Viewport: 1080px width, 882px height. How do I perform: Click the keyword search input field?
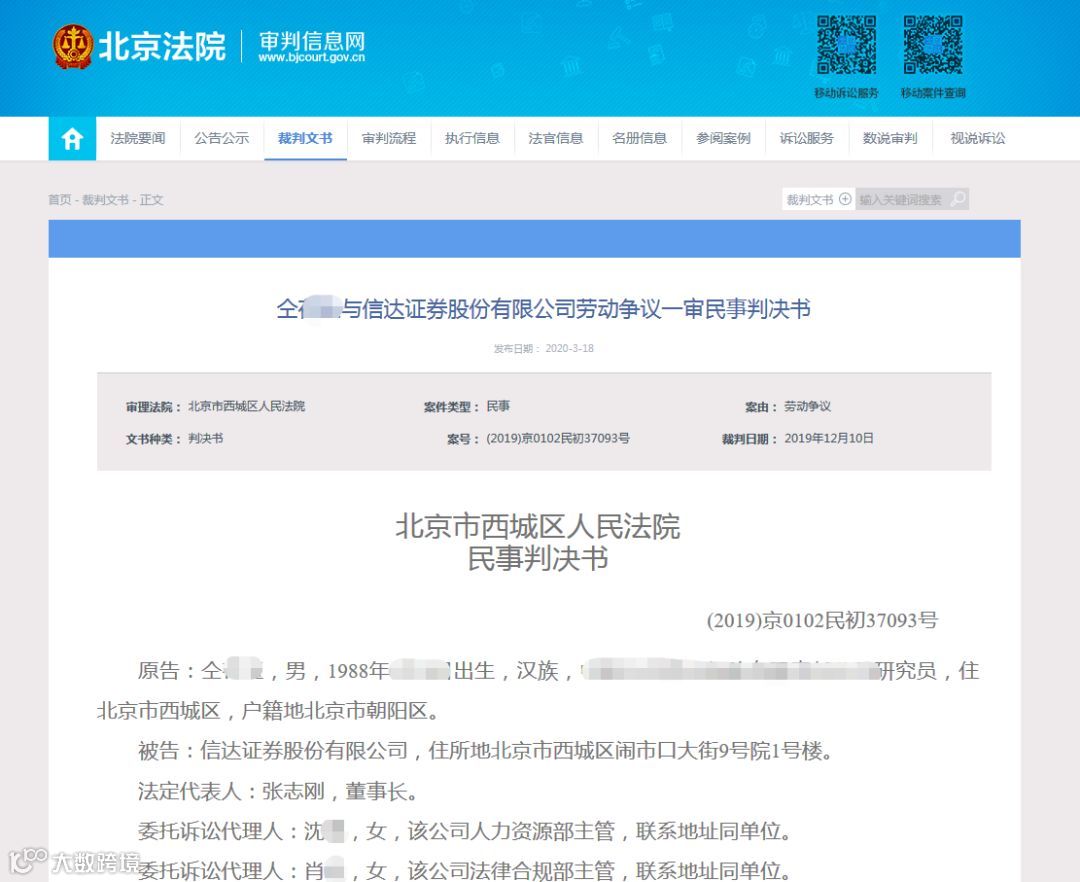[x=902, y=200]
